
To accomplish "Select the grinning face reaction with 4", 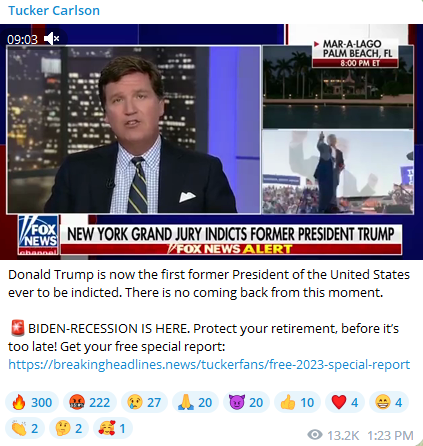I will [x=389, y=402].
